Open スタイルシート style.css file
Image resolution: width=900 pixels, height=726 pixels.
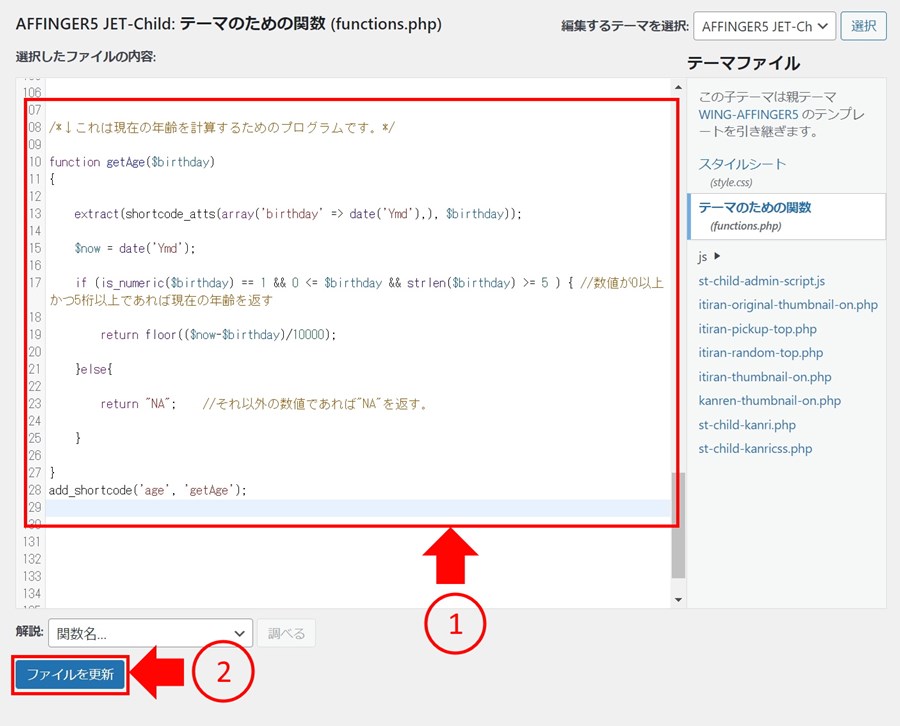coord(742,164)
